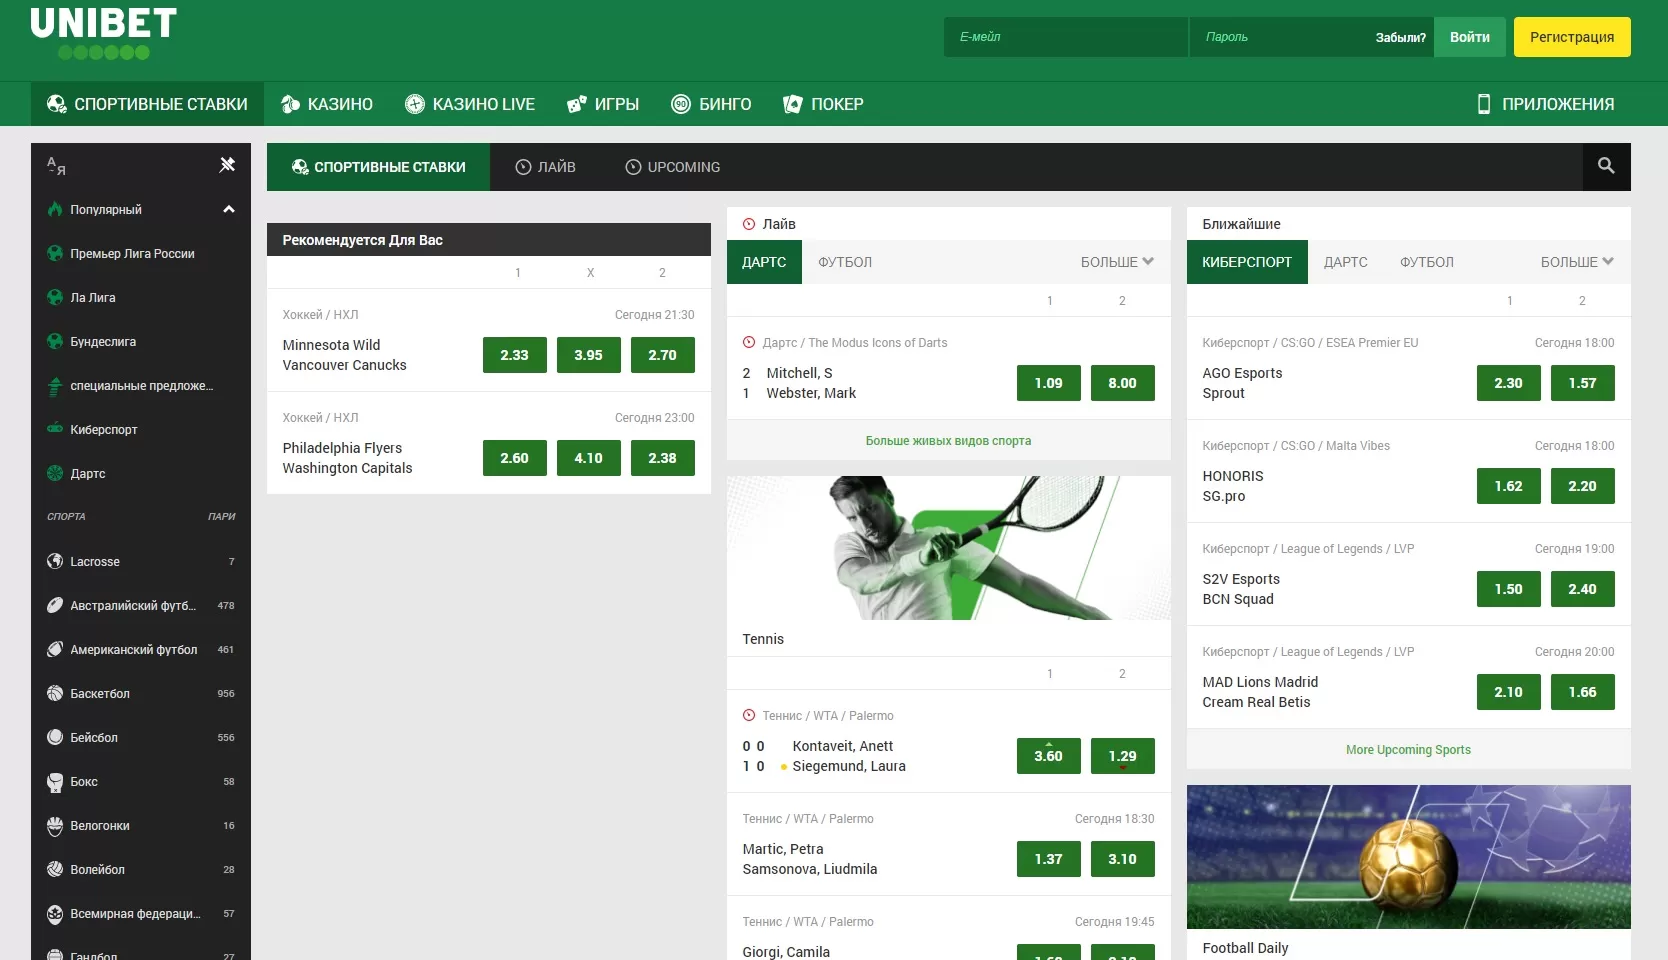
Task: Click the pin icon in sidebar header
Action: click(227, 165)
